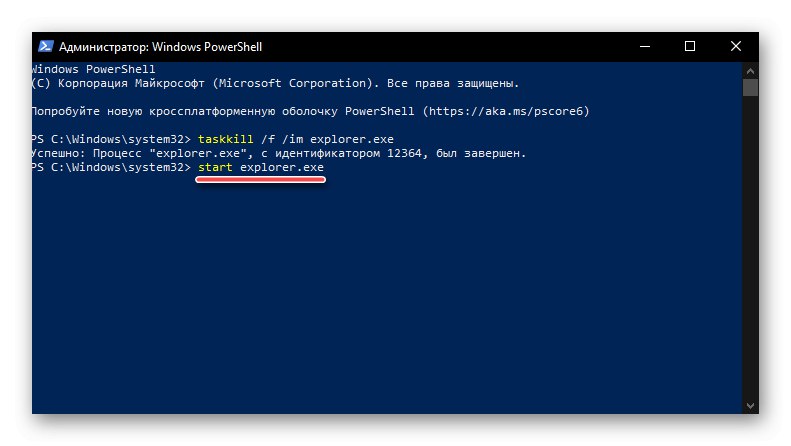Close the PowerShell window
791x446 pixels.
[x=735, y=46]
